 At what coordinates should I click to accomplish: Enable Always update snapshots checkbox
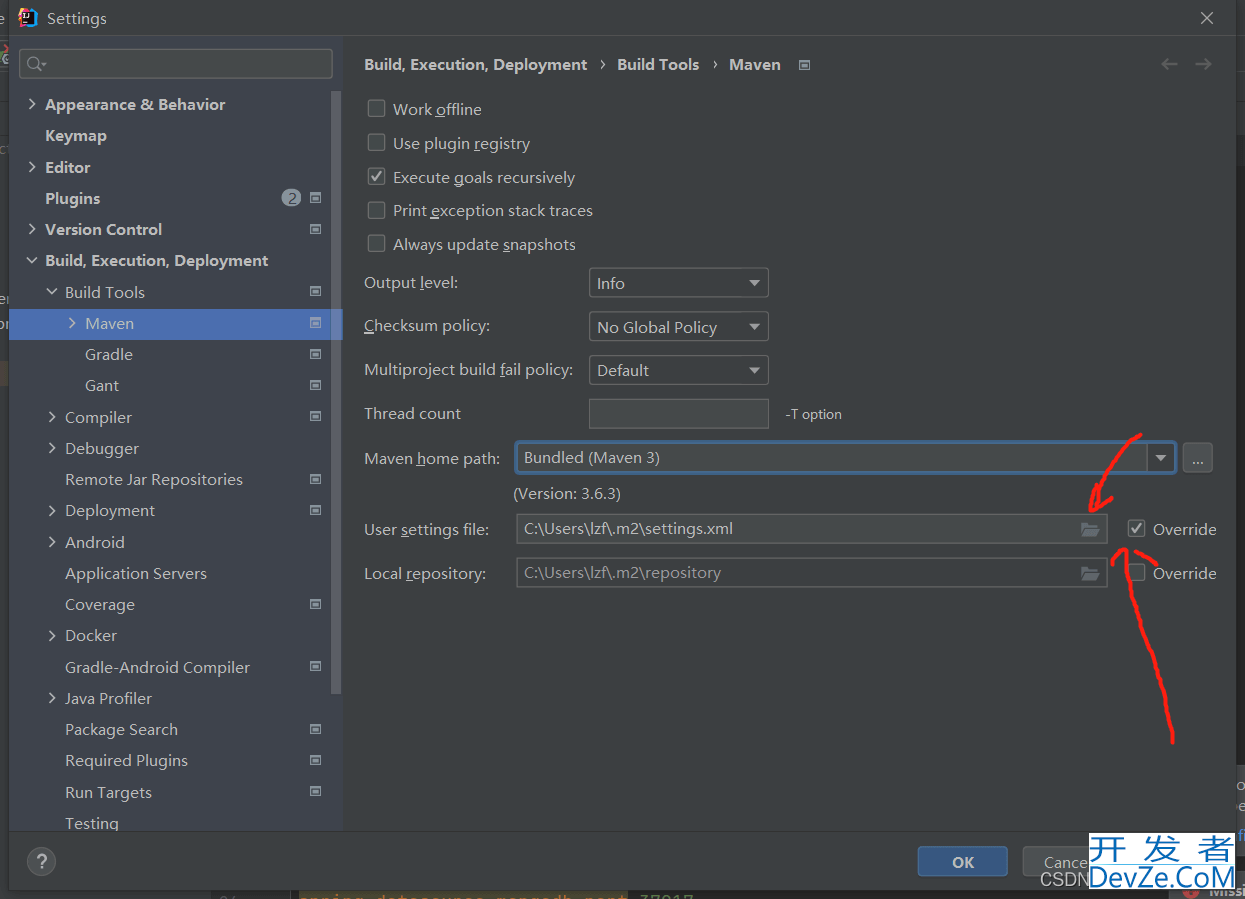(x=376, y=244)
